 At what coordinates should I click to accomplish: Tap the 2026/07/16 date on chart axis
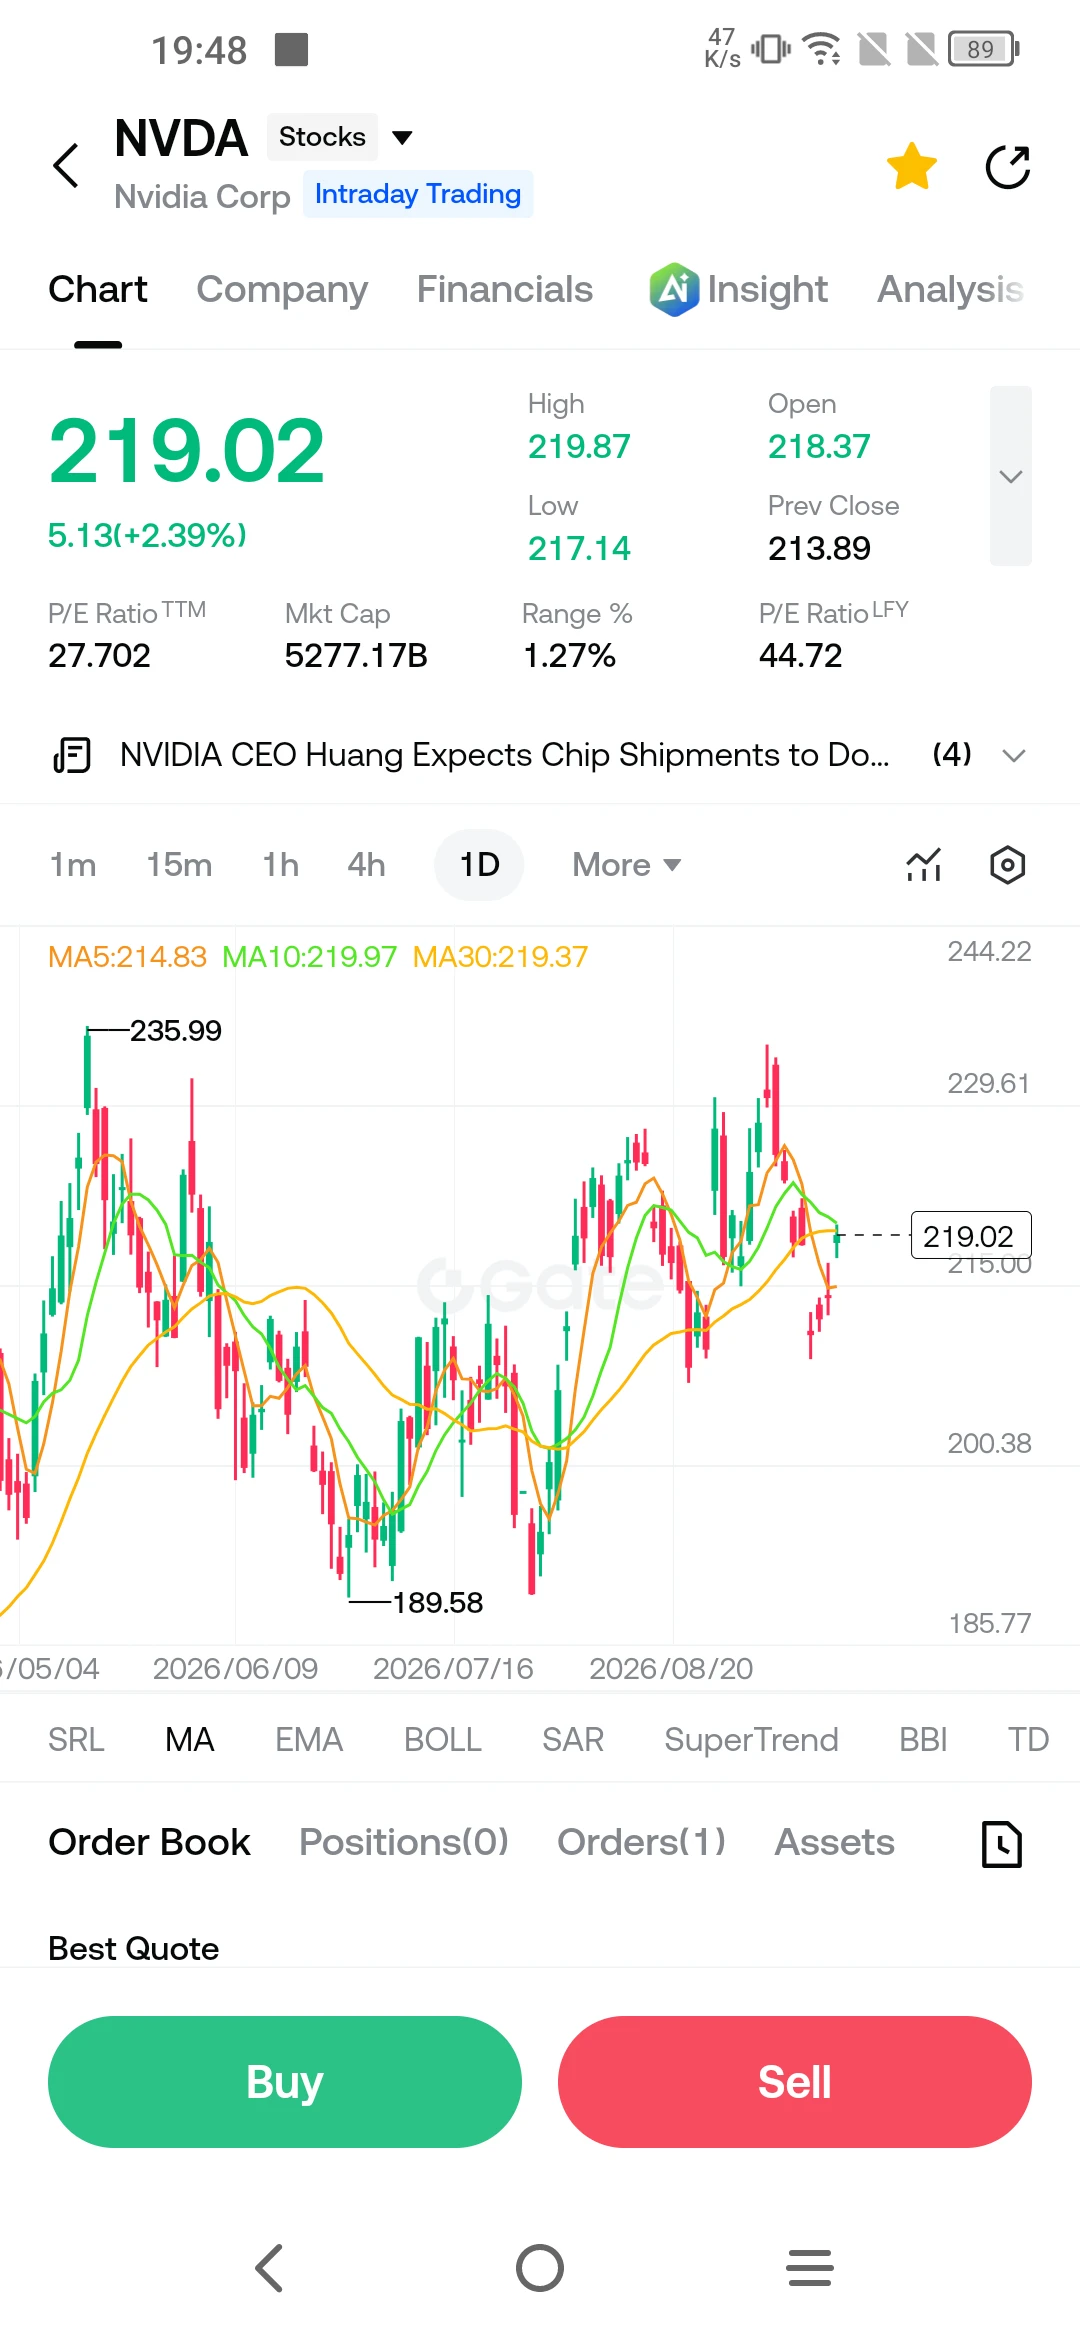[453, 1669]
